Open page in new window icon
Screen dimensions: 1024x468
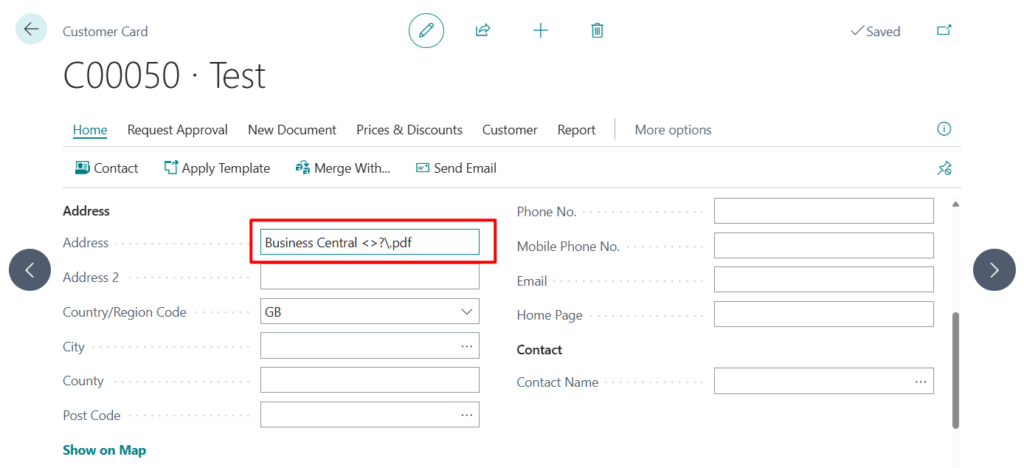pos(943,31)
